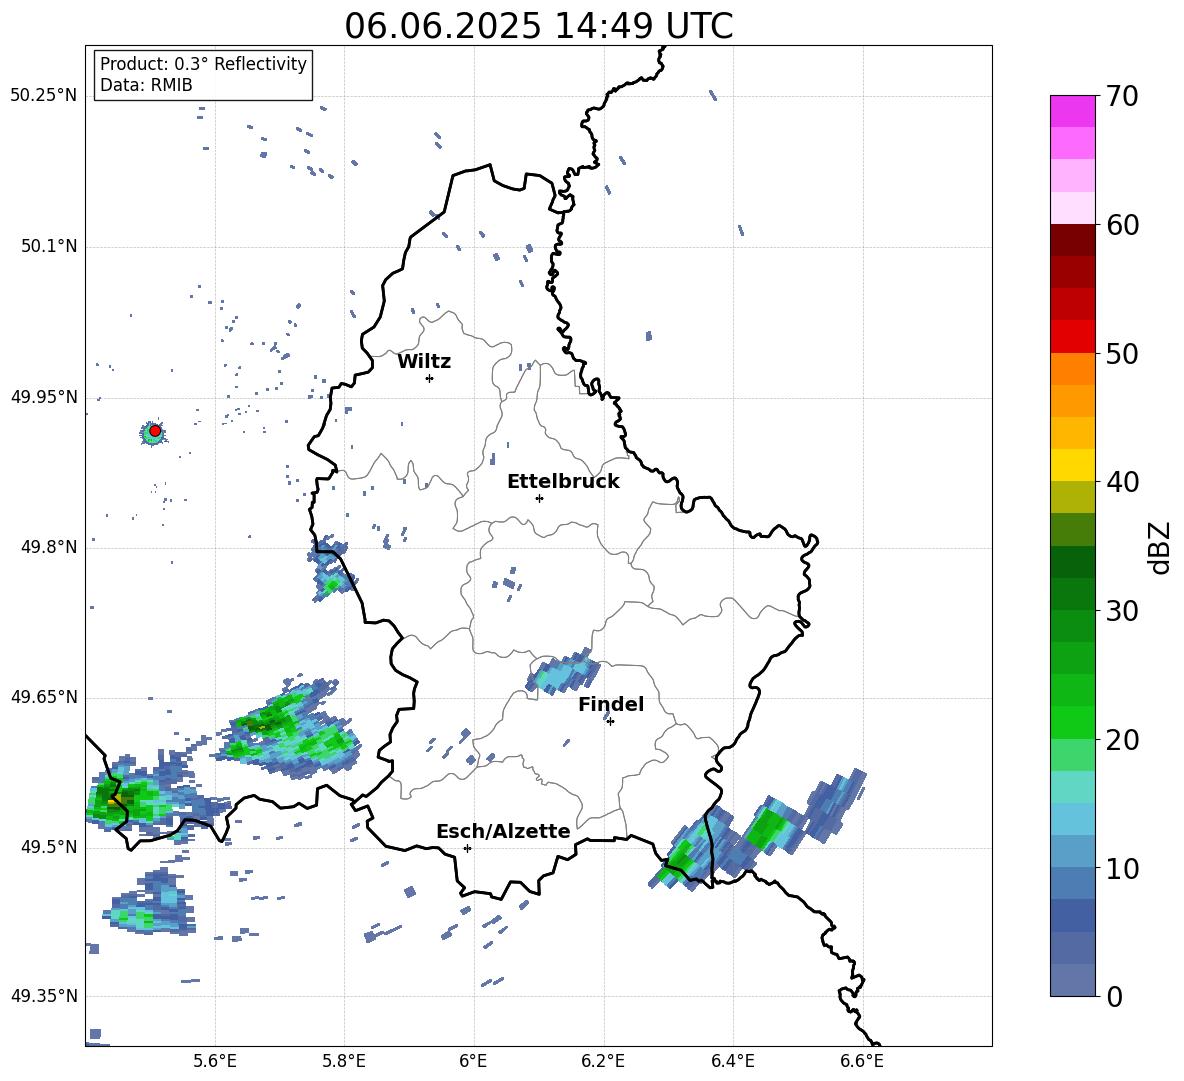The image size is (1184, 1081).
Task: Click the Wiltz cross marker
Action: [x=429, y=378]
